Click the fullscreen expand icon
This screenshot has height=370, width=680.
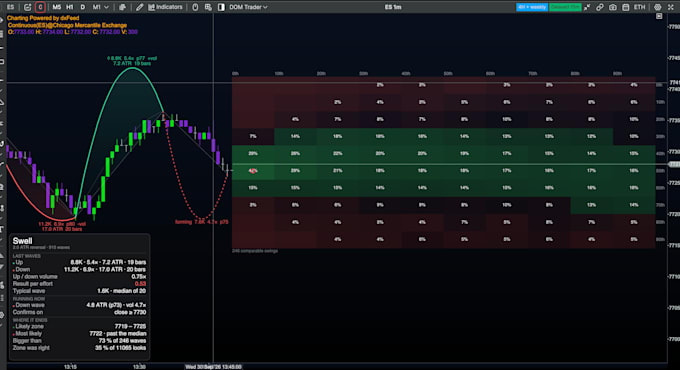pyautogui.click(x=670, y=7)
